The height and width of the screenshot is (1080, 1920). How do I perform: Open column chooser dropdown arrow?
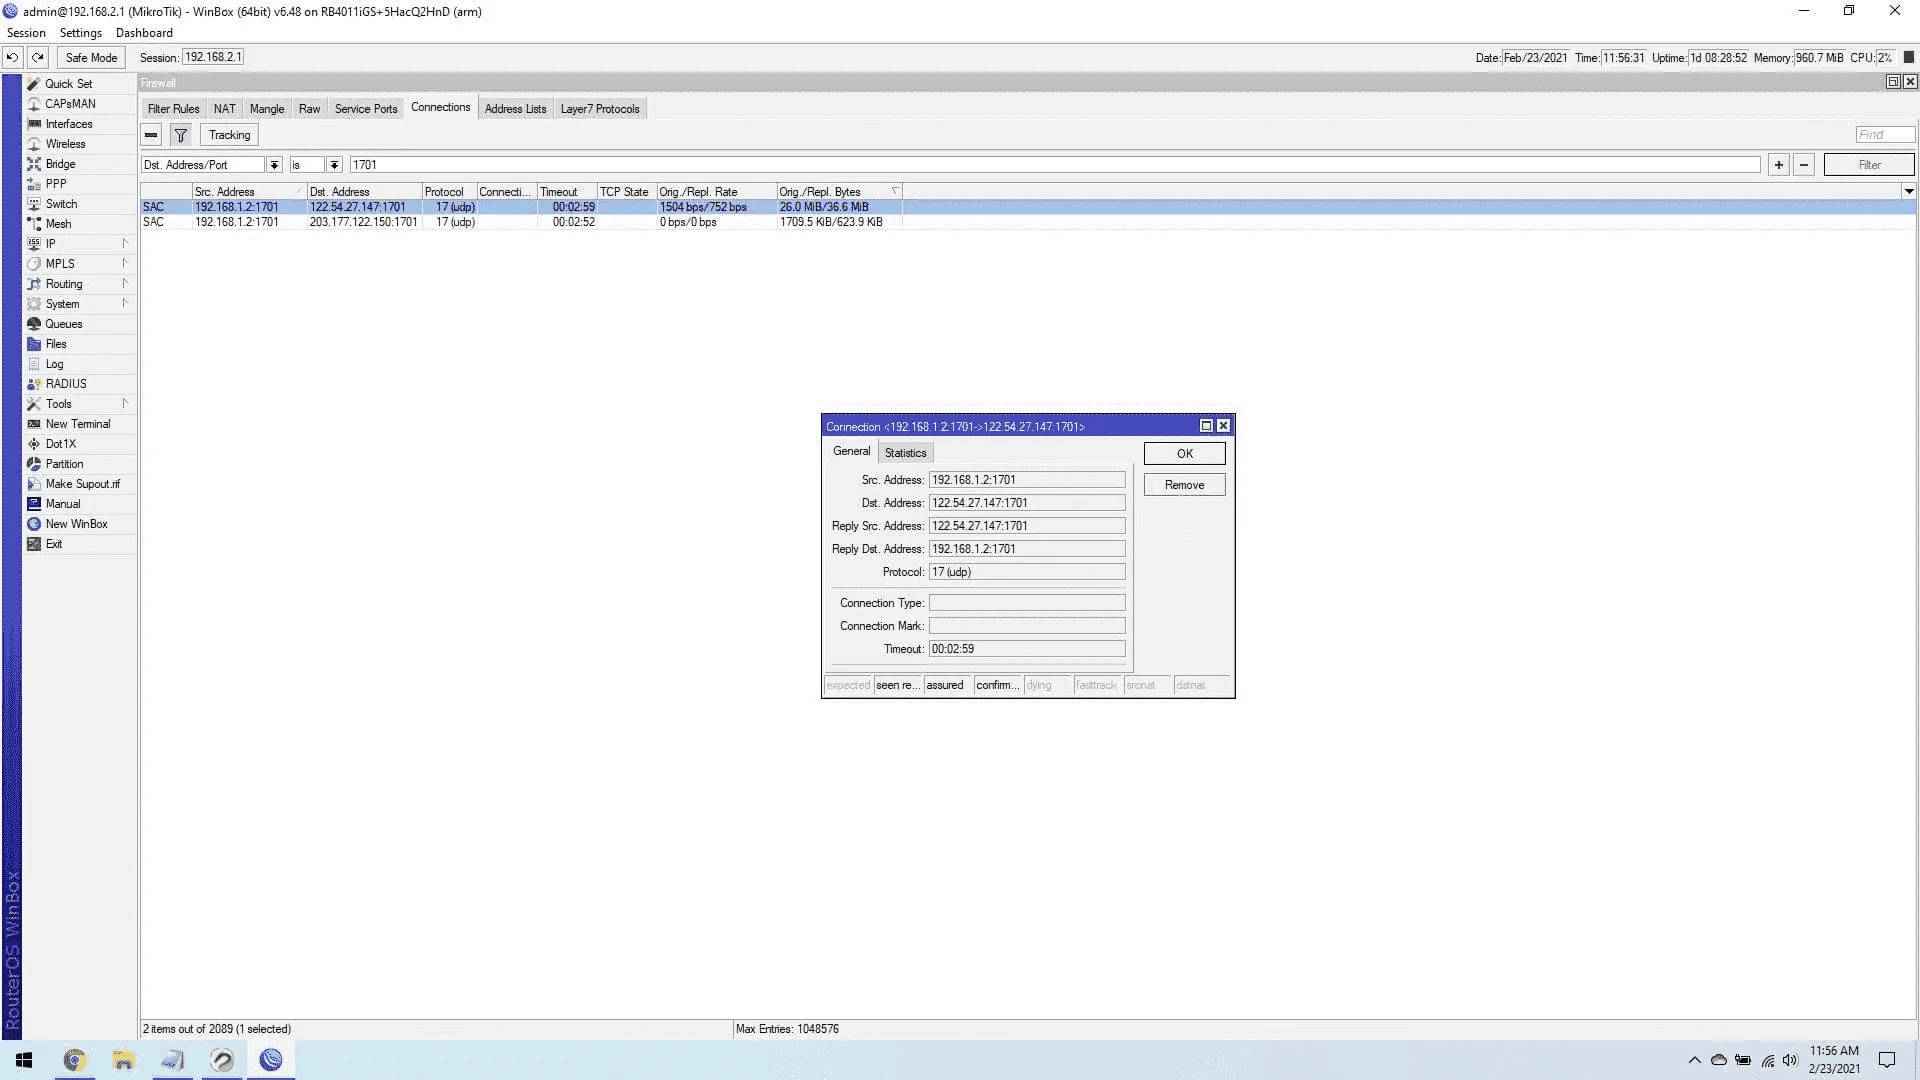pos(1909,191)
